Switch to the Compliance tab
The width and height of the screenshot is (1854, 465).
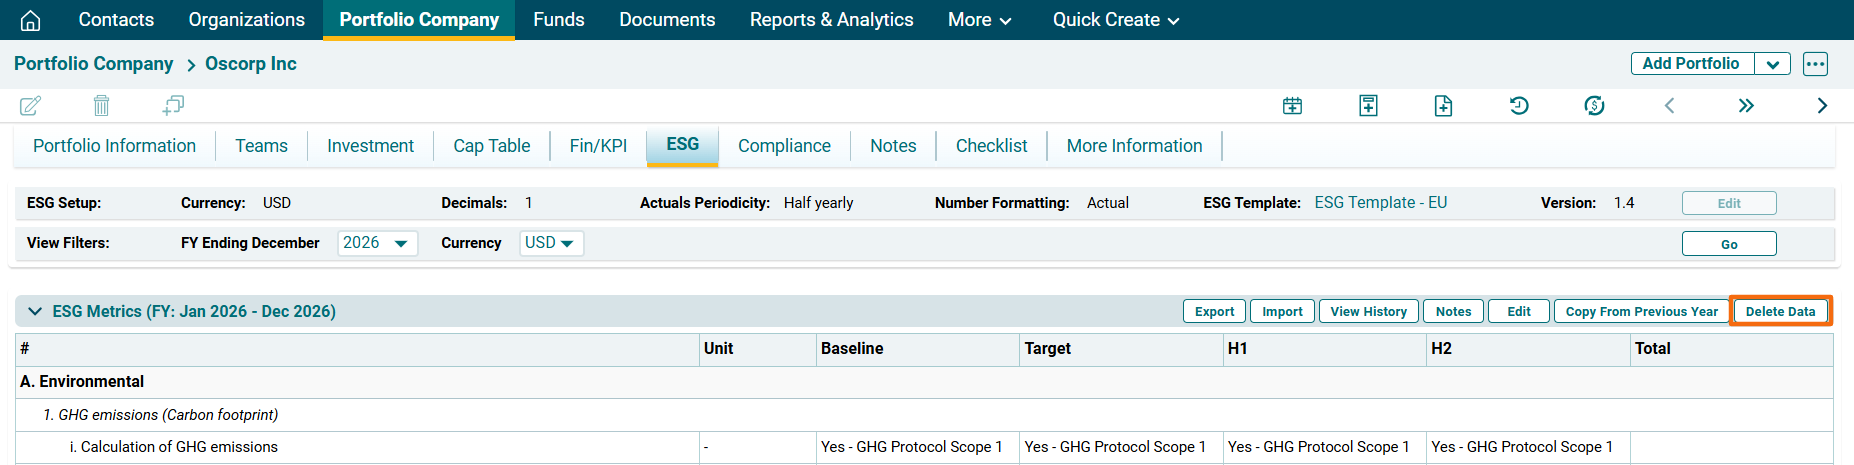(784, 146)
